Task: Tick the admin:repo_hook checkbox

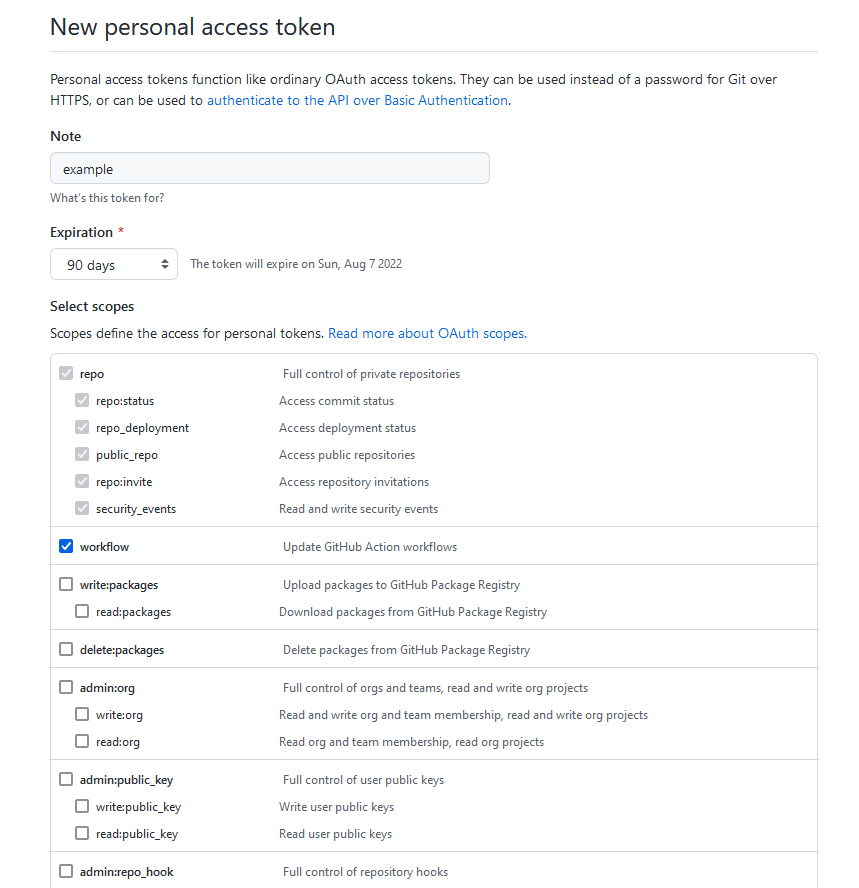Action: pyautogui.click(x=66, y=871)
